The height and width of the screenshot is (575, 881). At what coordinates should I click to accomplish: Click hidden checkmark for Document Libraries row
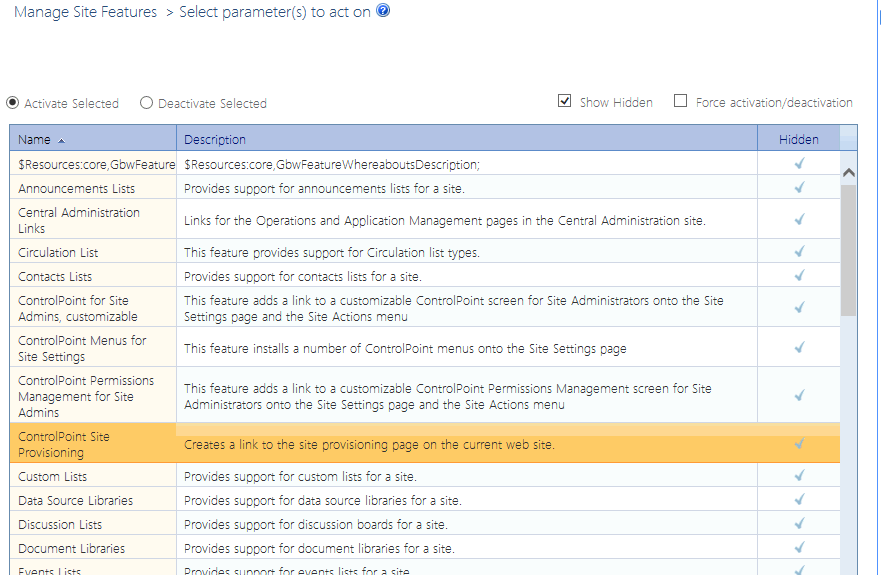(799, 548)
